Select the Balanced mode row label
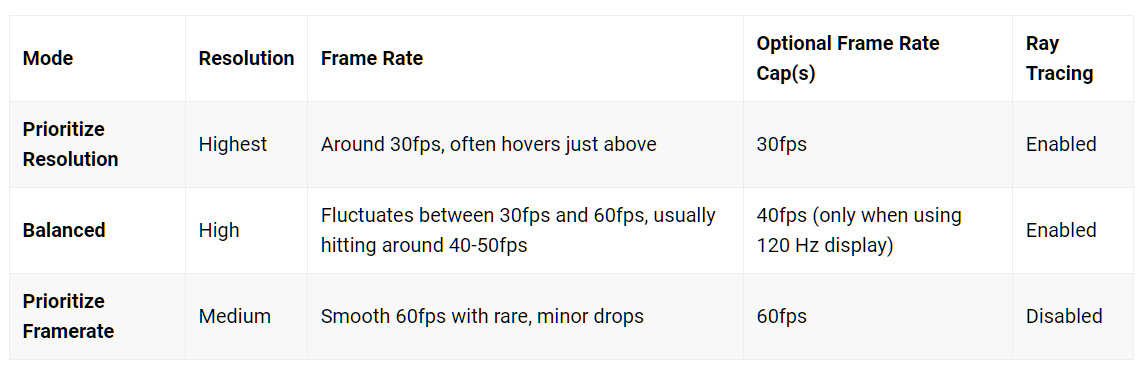The height and width of the screenshot is (369, 1145). click(x=64, y=230)
